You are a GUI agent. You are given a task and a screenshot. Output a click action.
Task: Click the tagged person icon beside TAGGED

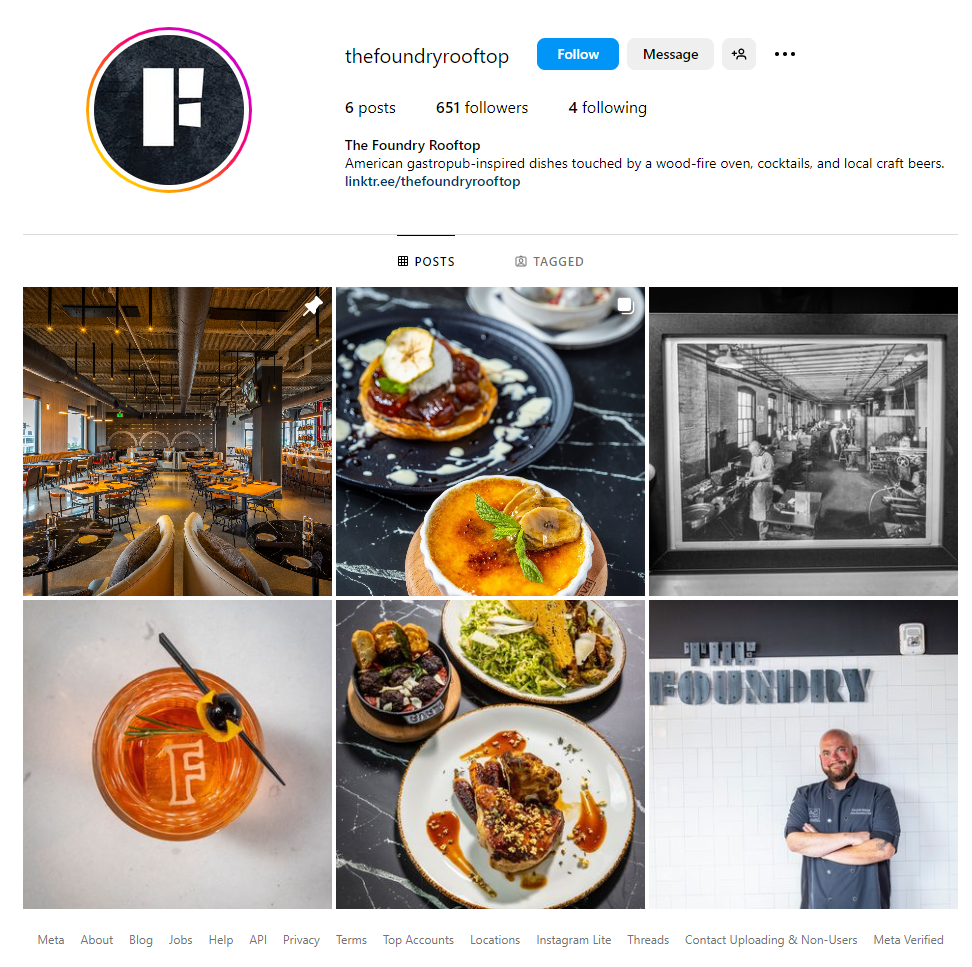tap(521, 262)
